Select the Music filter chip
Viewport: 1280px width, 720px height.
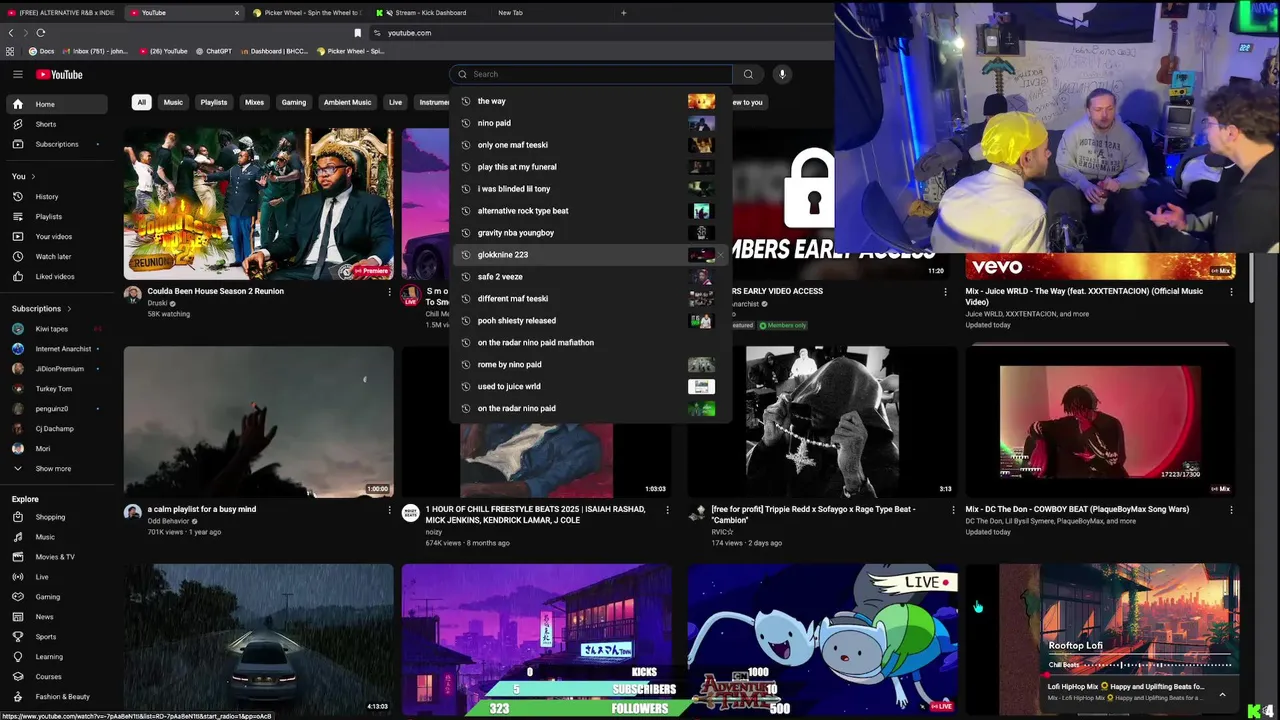(x=173, y=102)
